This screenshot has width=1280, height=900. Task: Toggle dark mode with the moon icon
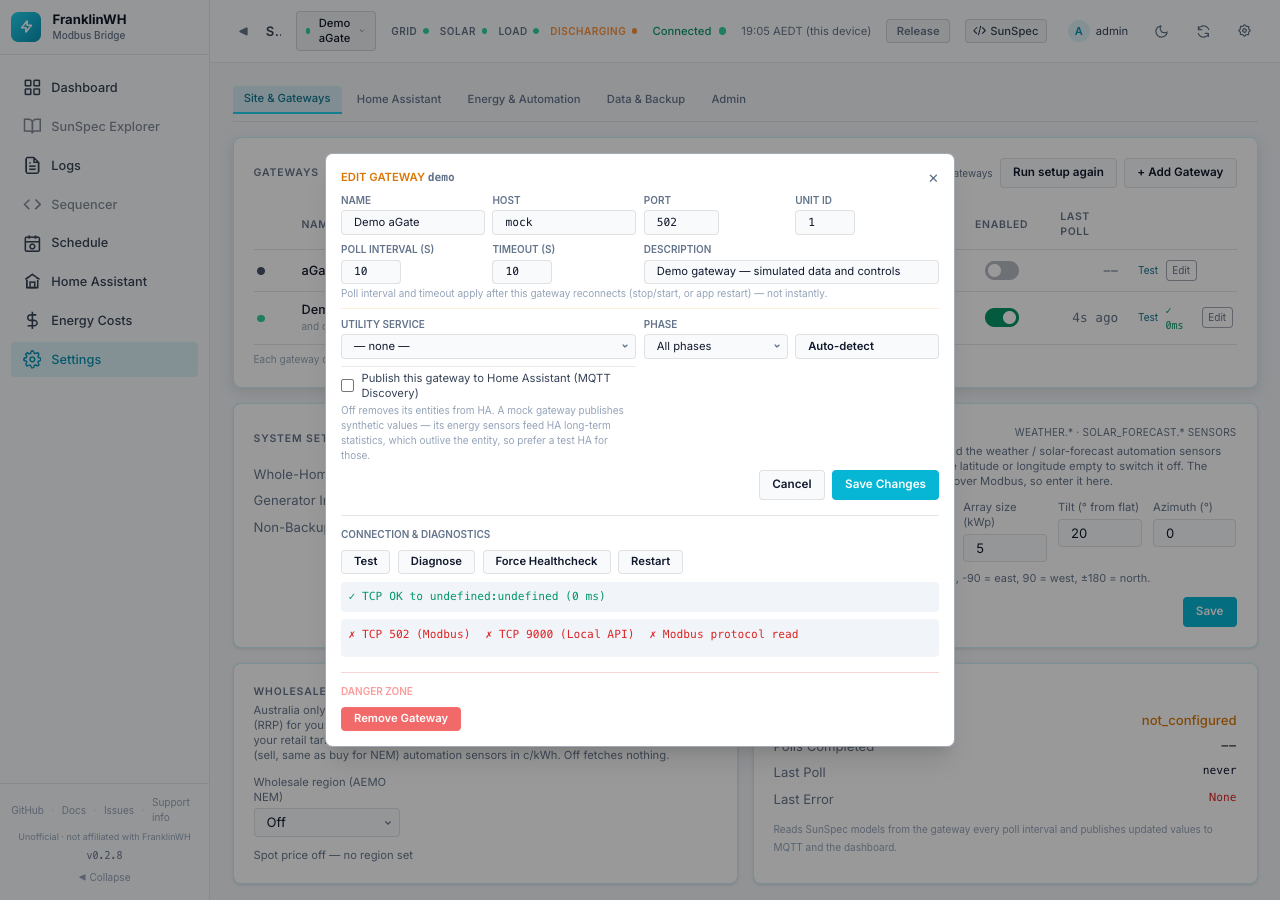pos(1161,31)
